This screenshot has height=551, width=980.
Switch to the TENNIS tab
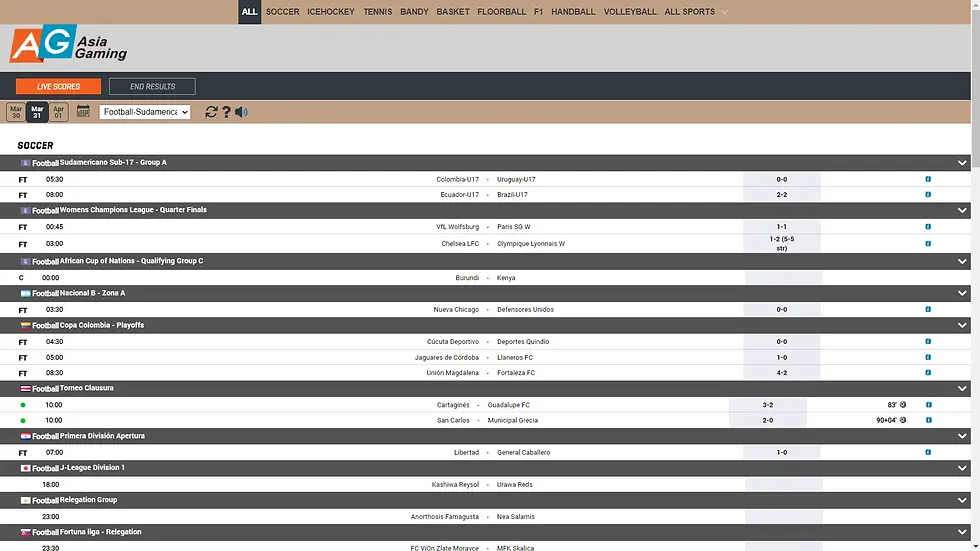point(378,12)
